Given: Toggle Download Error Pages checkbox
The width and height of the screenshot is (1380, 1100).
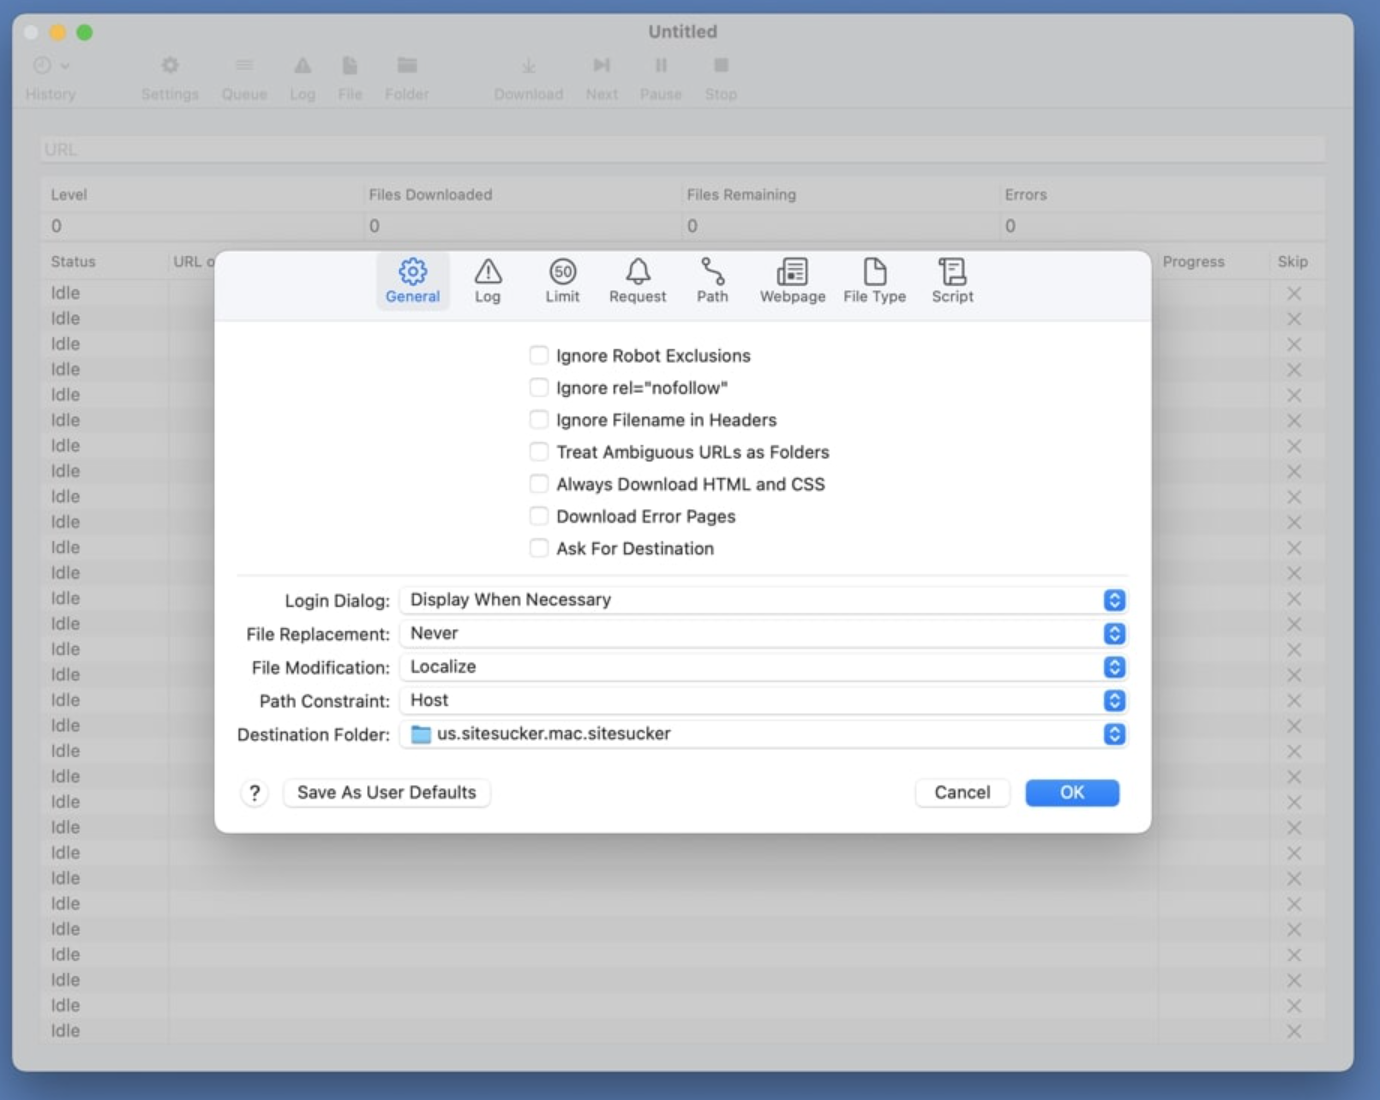Looking at the screenshot, I should coord(539,516).
